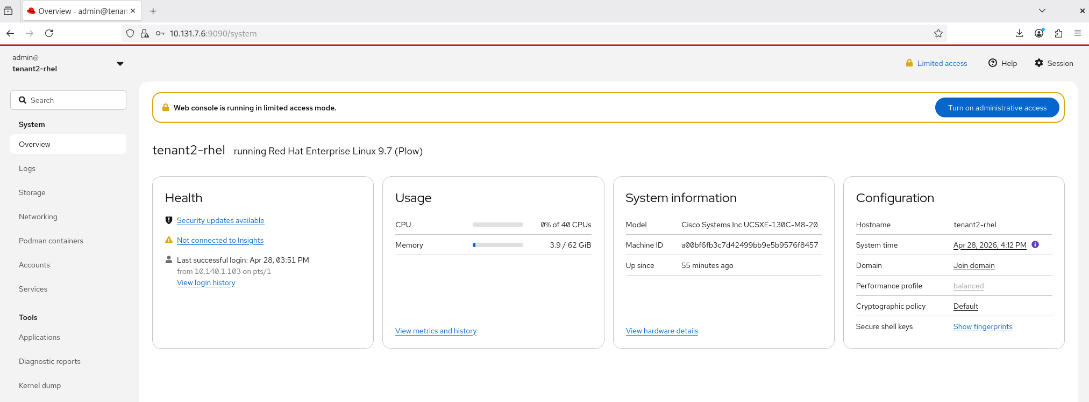This screenshot has width=1089, height=402.
Task: Select Overview in the sidebar
Action: point(68,144)
